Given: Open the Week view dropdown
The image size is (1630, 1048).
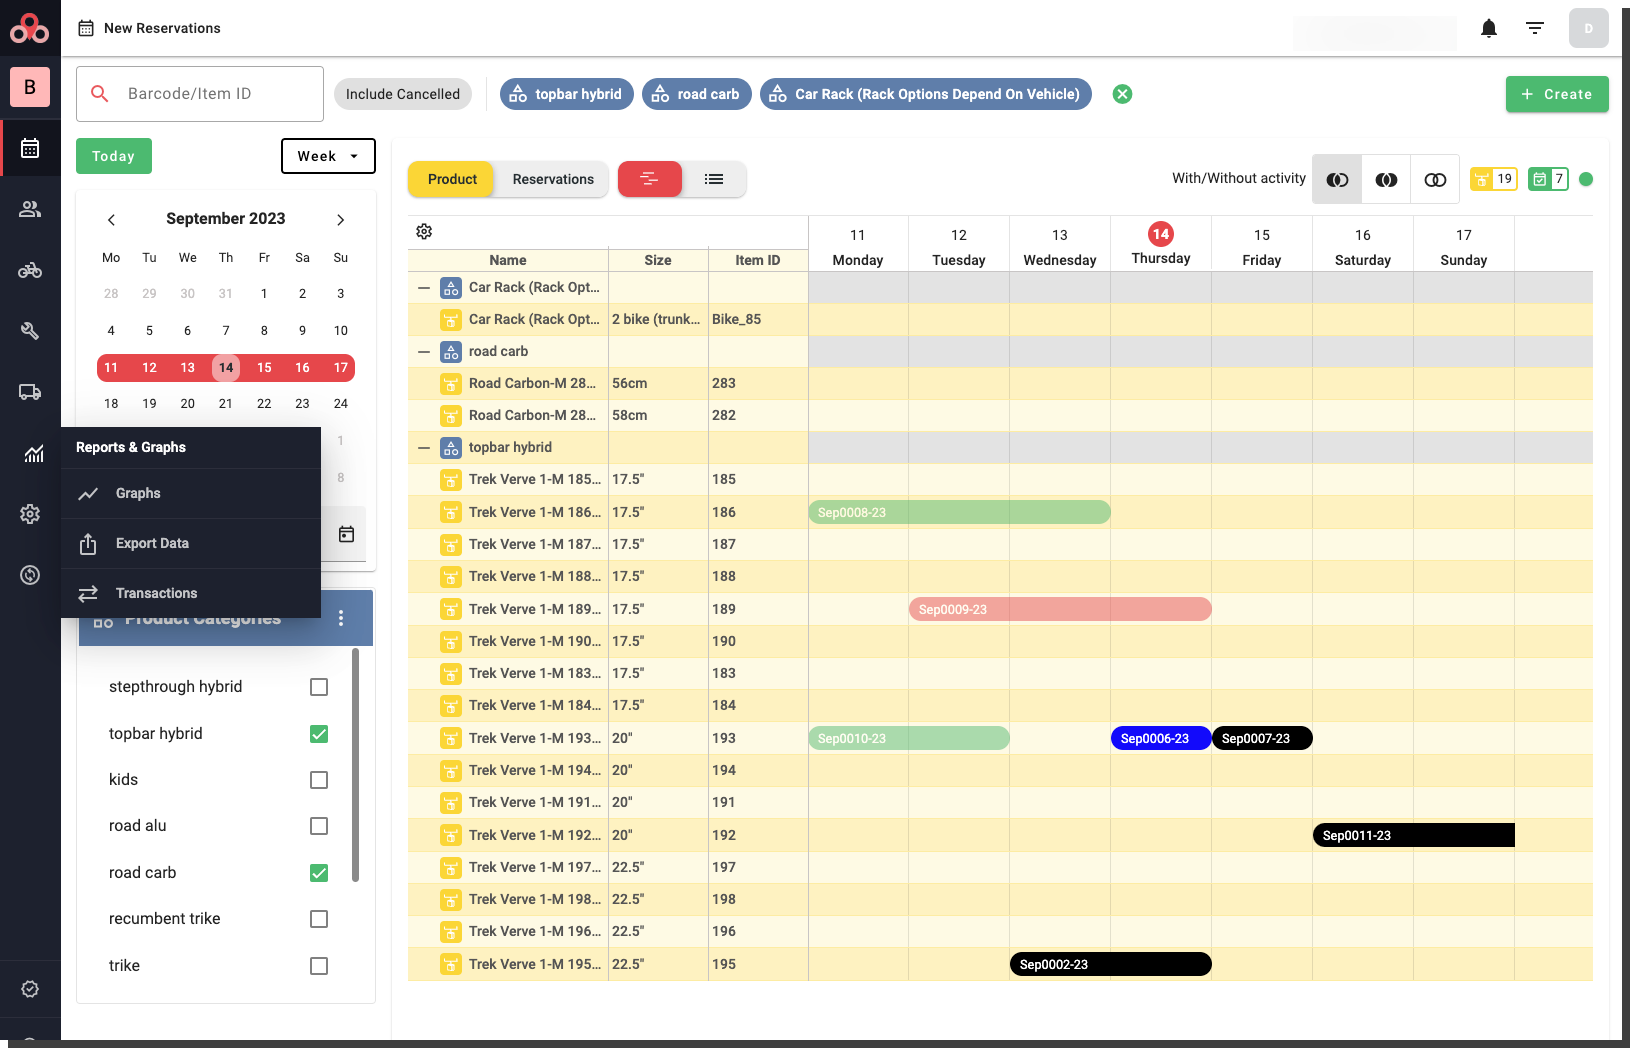Looking at the screenshot, I should (328, 156).
